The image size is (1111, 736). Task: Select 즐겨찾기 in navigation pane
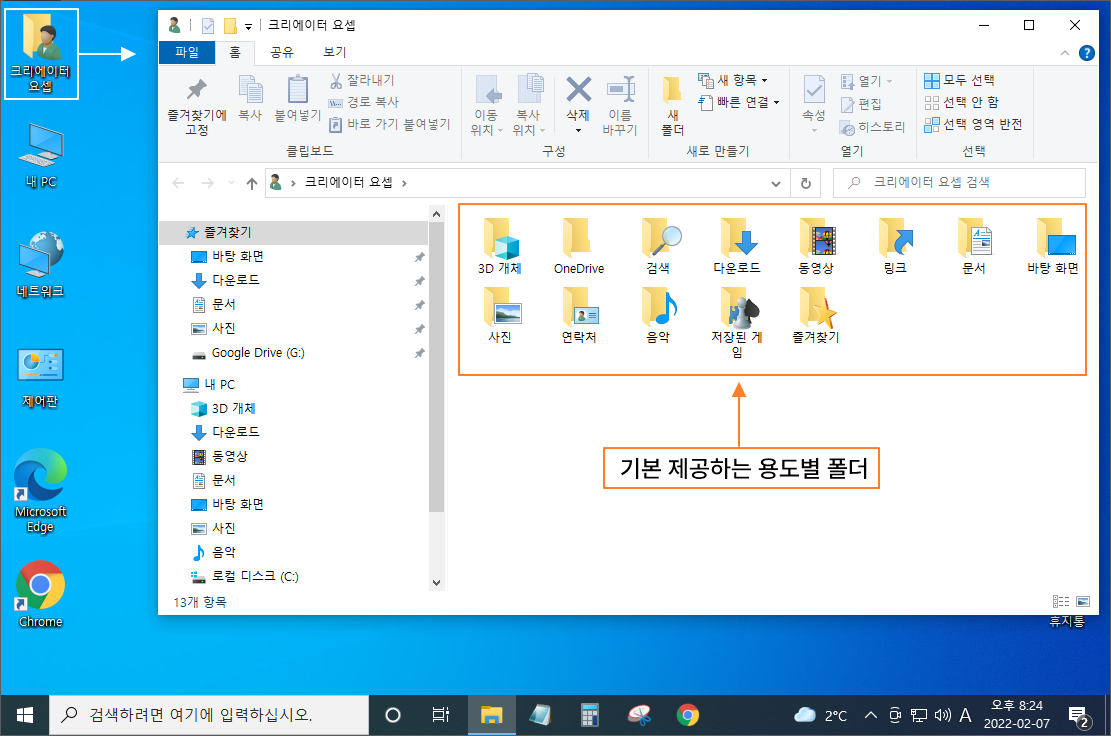pos(293,232)
